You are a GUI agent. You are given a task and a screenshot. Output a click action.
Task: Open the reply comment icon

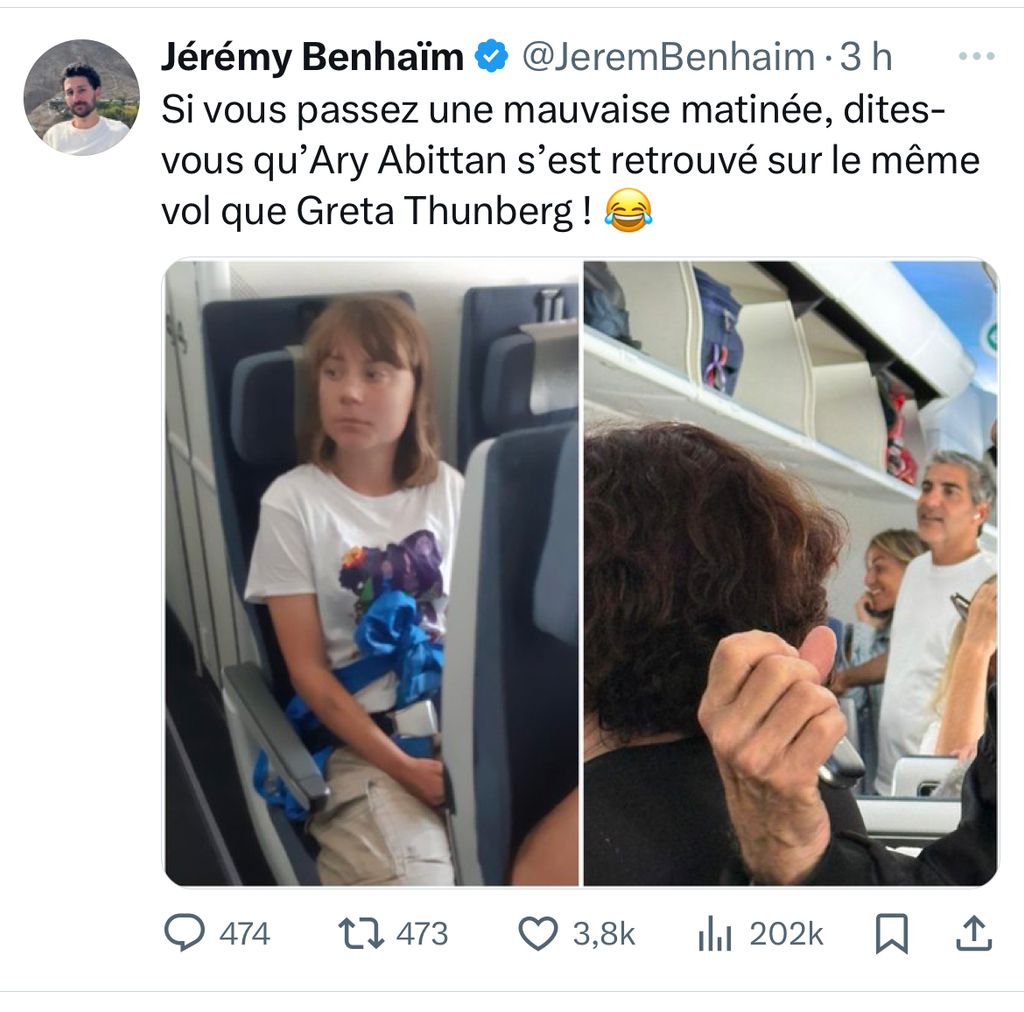tap(184, 932)
